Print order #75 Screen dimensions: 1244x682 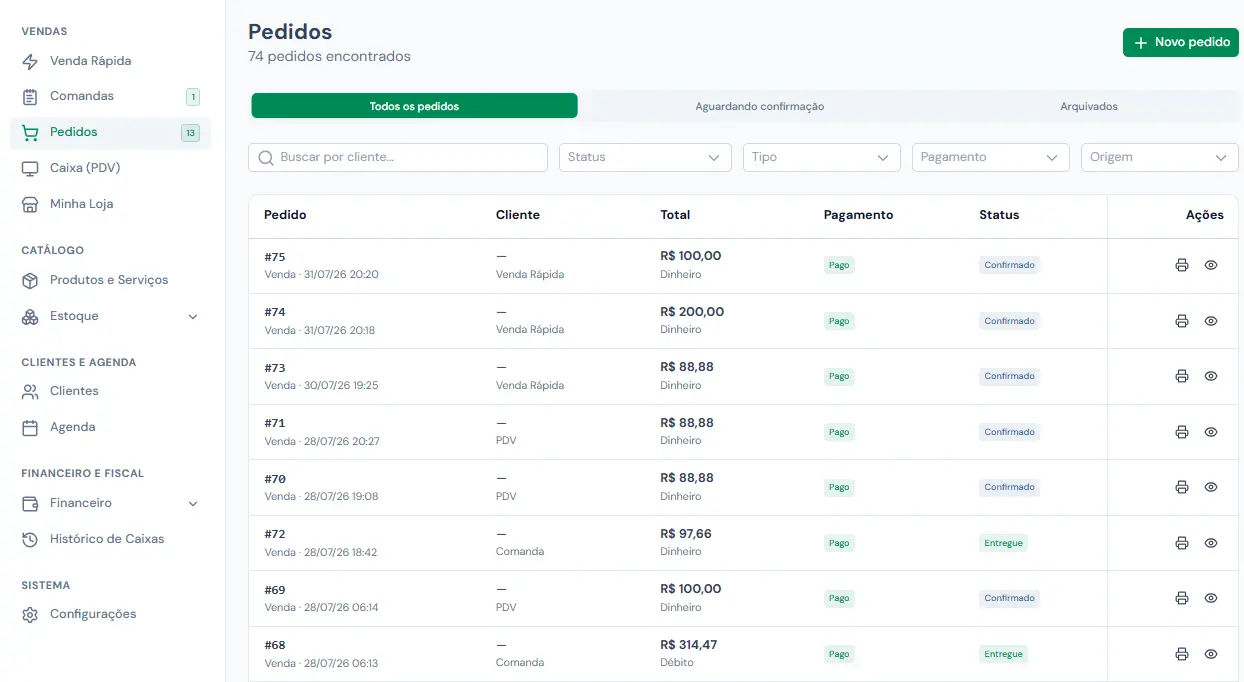1181,265
